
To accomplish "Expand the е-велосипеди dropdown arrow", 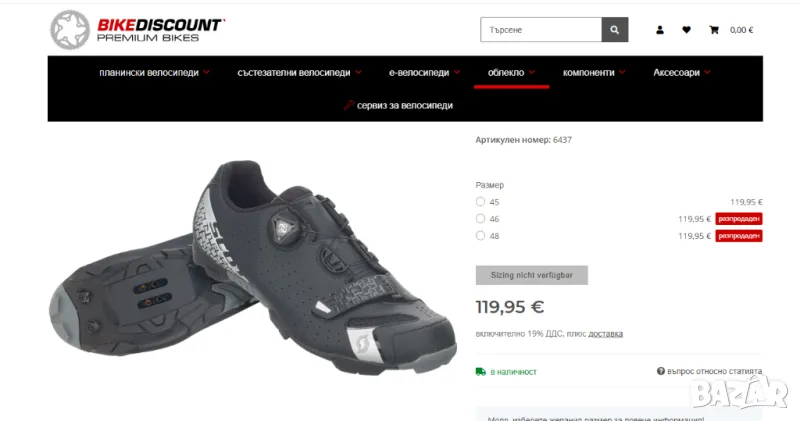I will tap(457, 72).
